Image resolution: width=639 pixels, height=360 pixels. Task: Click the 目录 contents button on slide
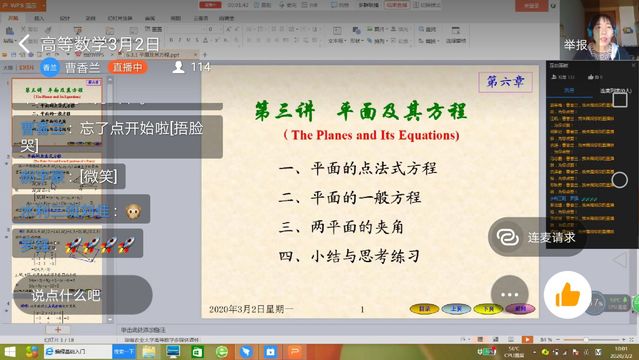click(424, 309)
